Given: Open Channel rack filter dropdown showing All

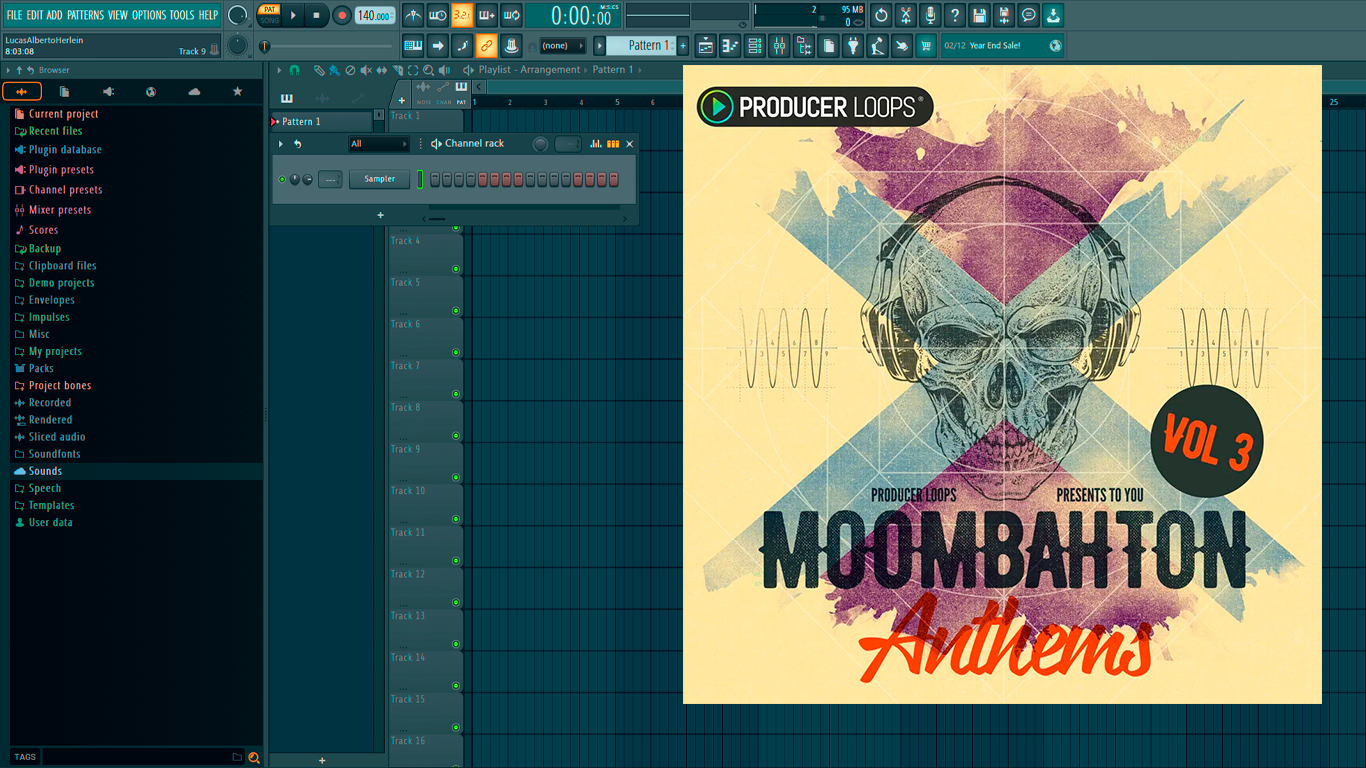Looking at the screenshot, I should [379, 144].
